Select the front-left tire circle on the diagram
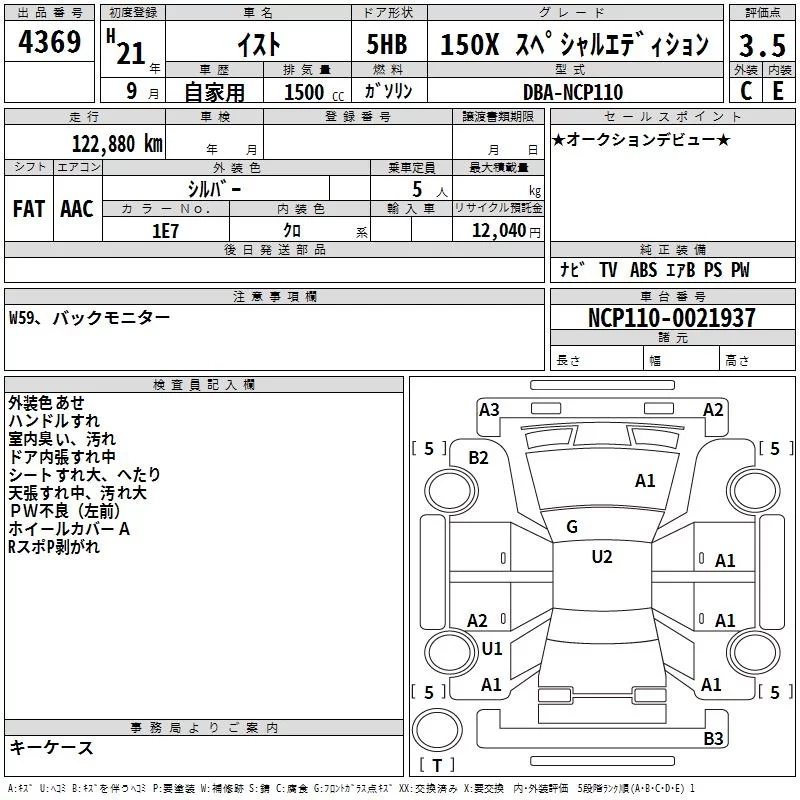800x800 pixels. [451, 491]
